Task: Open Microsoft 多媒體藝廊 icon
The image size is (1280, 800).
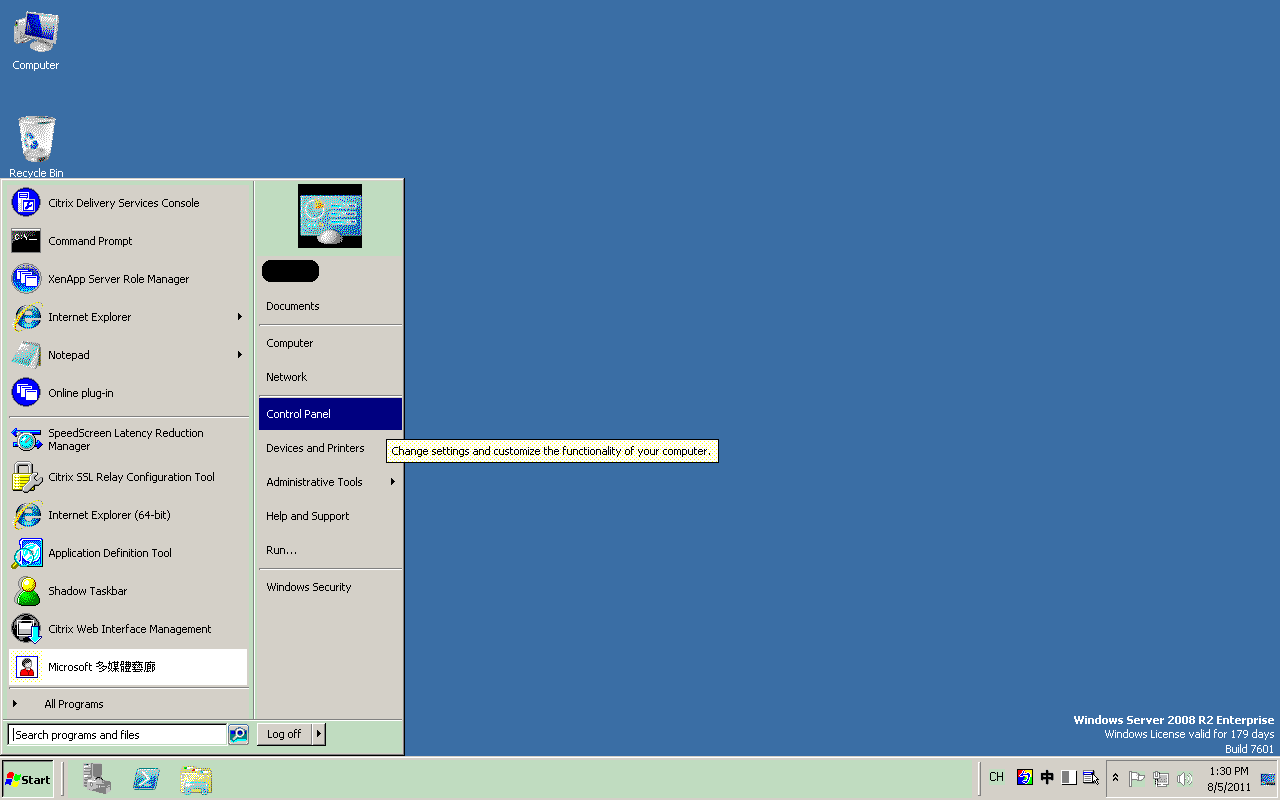Action: point(26,667)
